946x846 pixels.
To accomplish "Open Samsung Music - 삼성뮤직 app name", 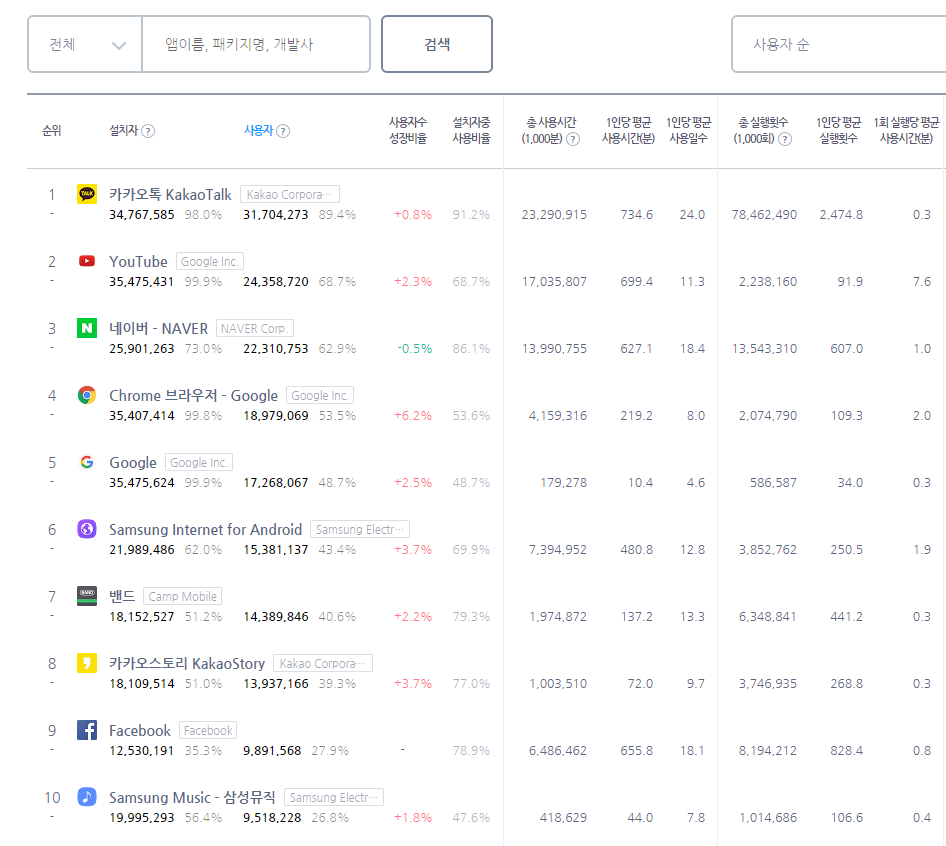I will click(192, 797).
